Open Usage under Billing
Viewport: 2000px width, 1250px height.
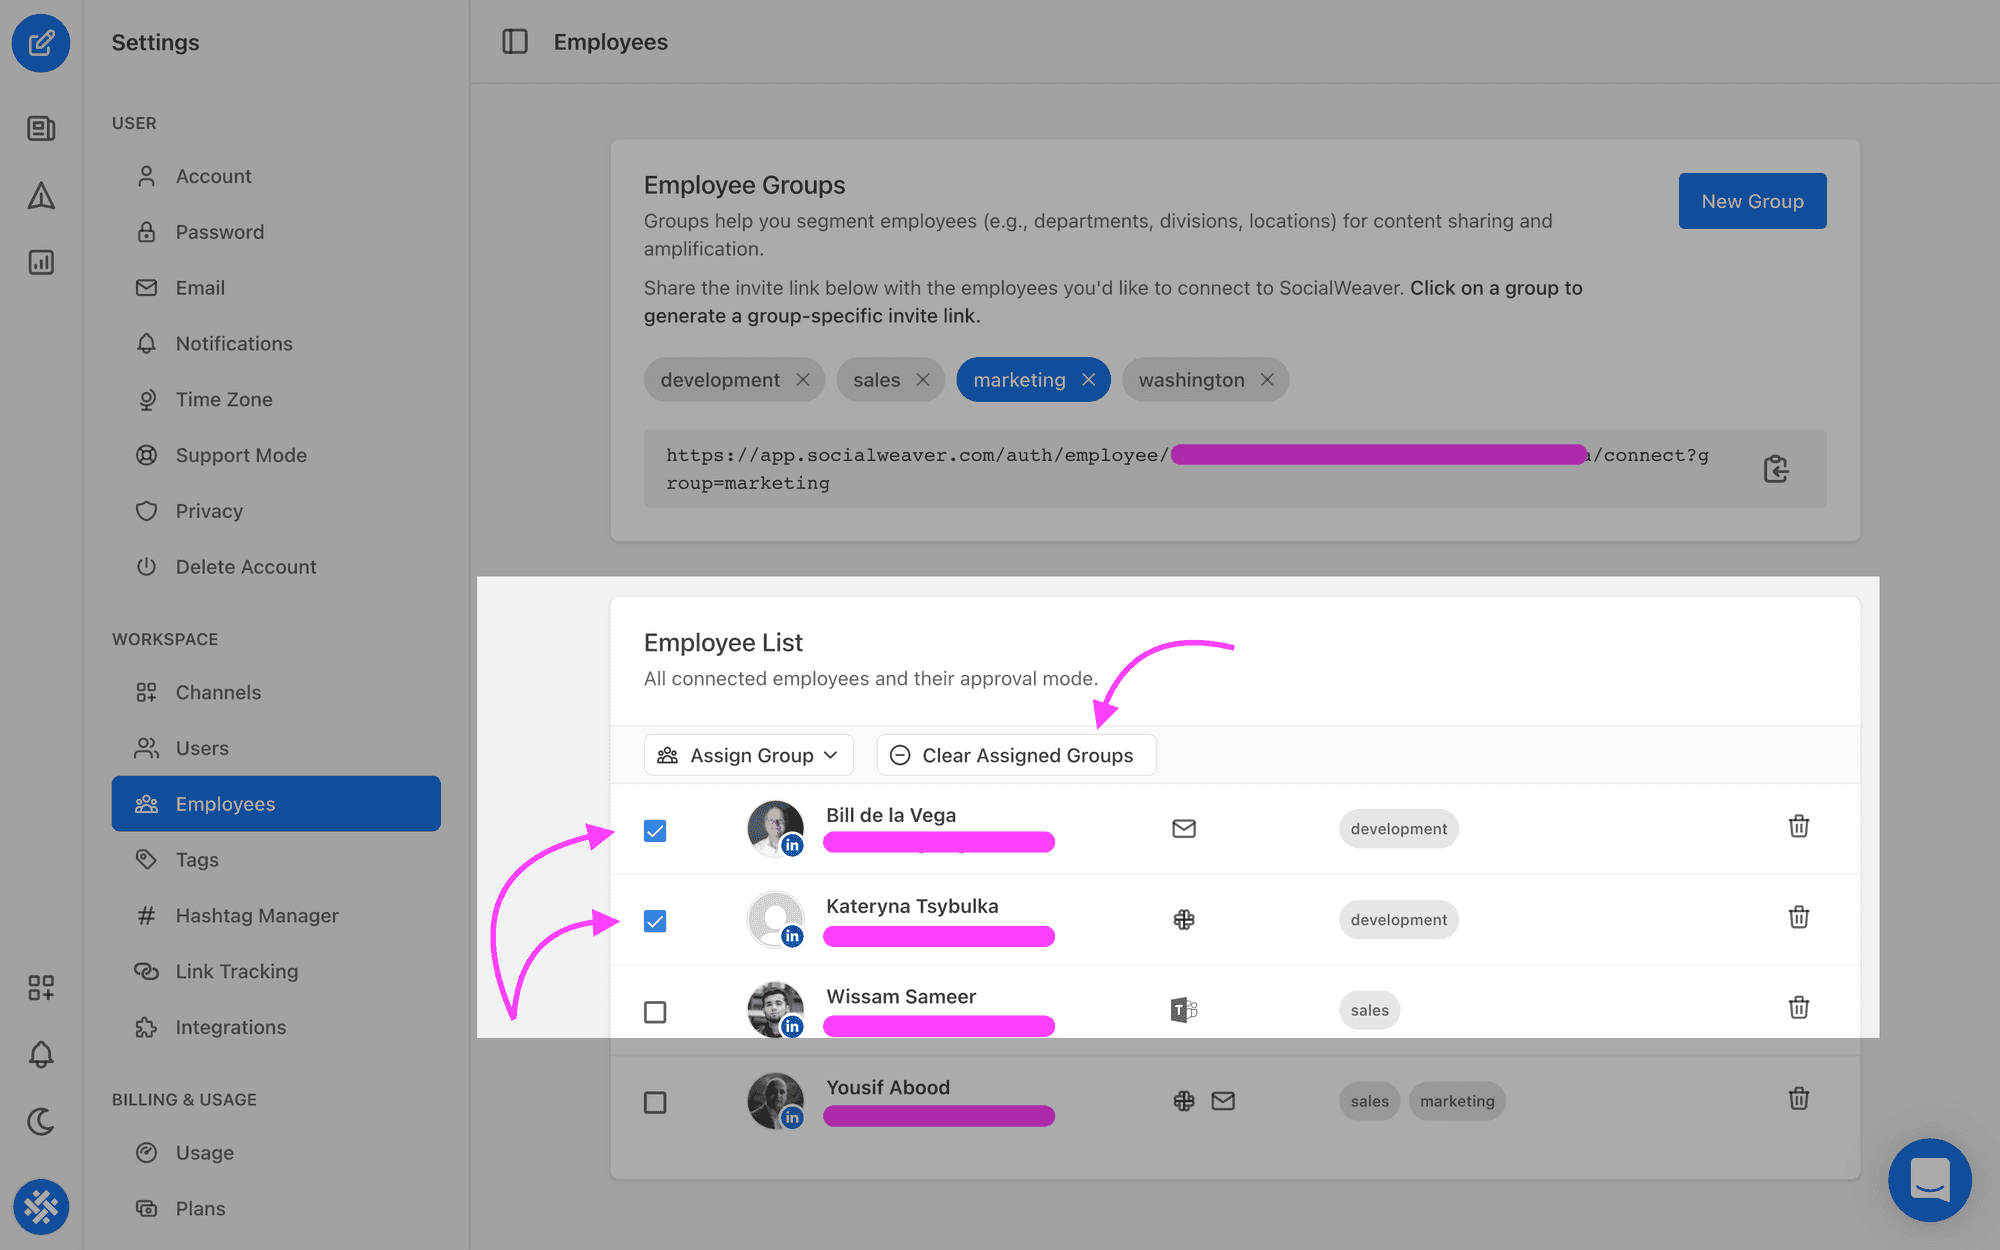[x=276, y=1153]
